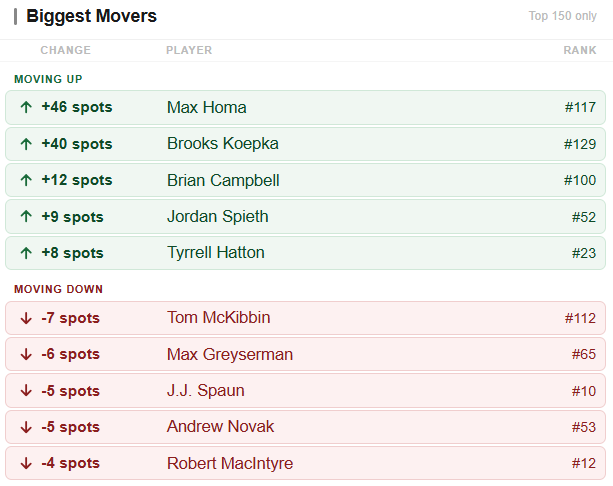Screen dimensions: 613x486
Task: Click the down arrow in Robert MacIntyre row
Action: click(x=26, y=463)
